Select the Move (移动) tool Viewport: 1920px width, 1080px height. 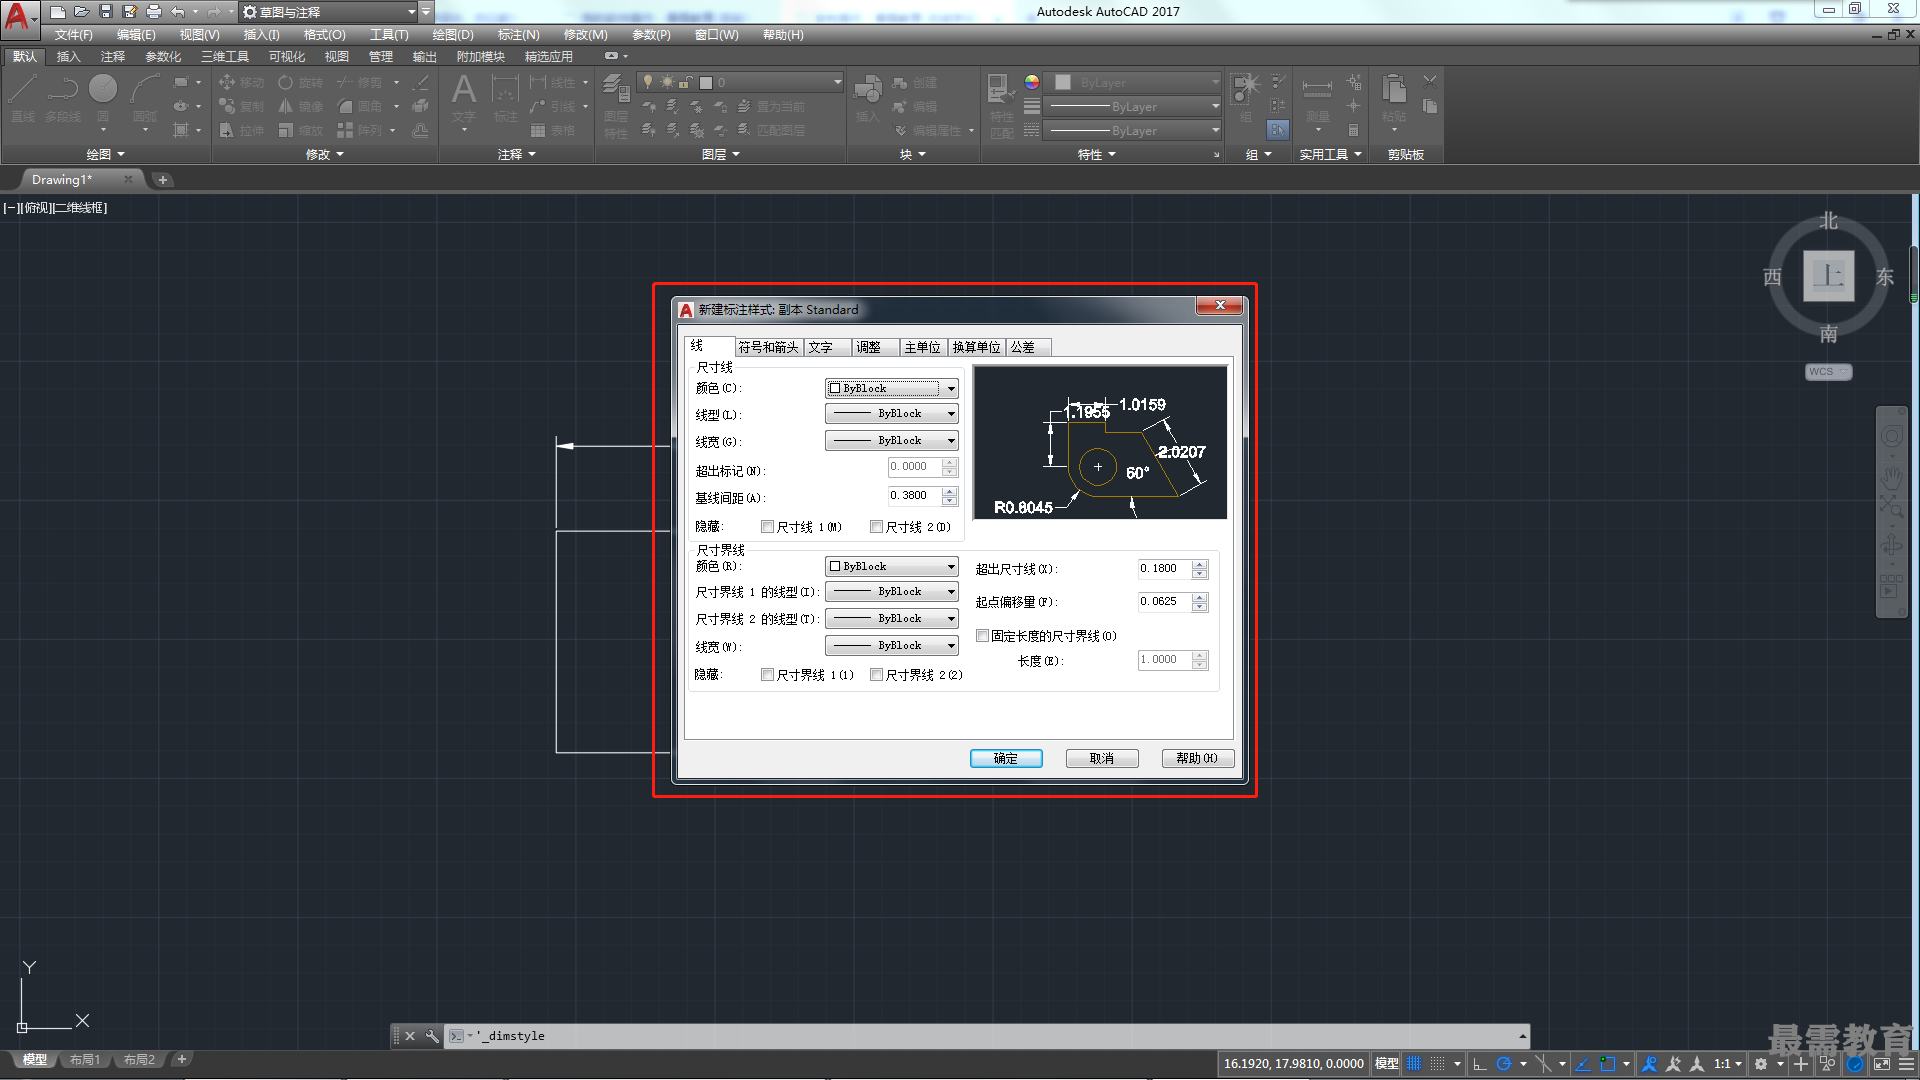[241, 83]
